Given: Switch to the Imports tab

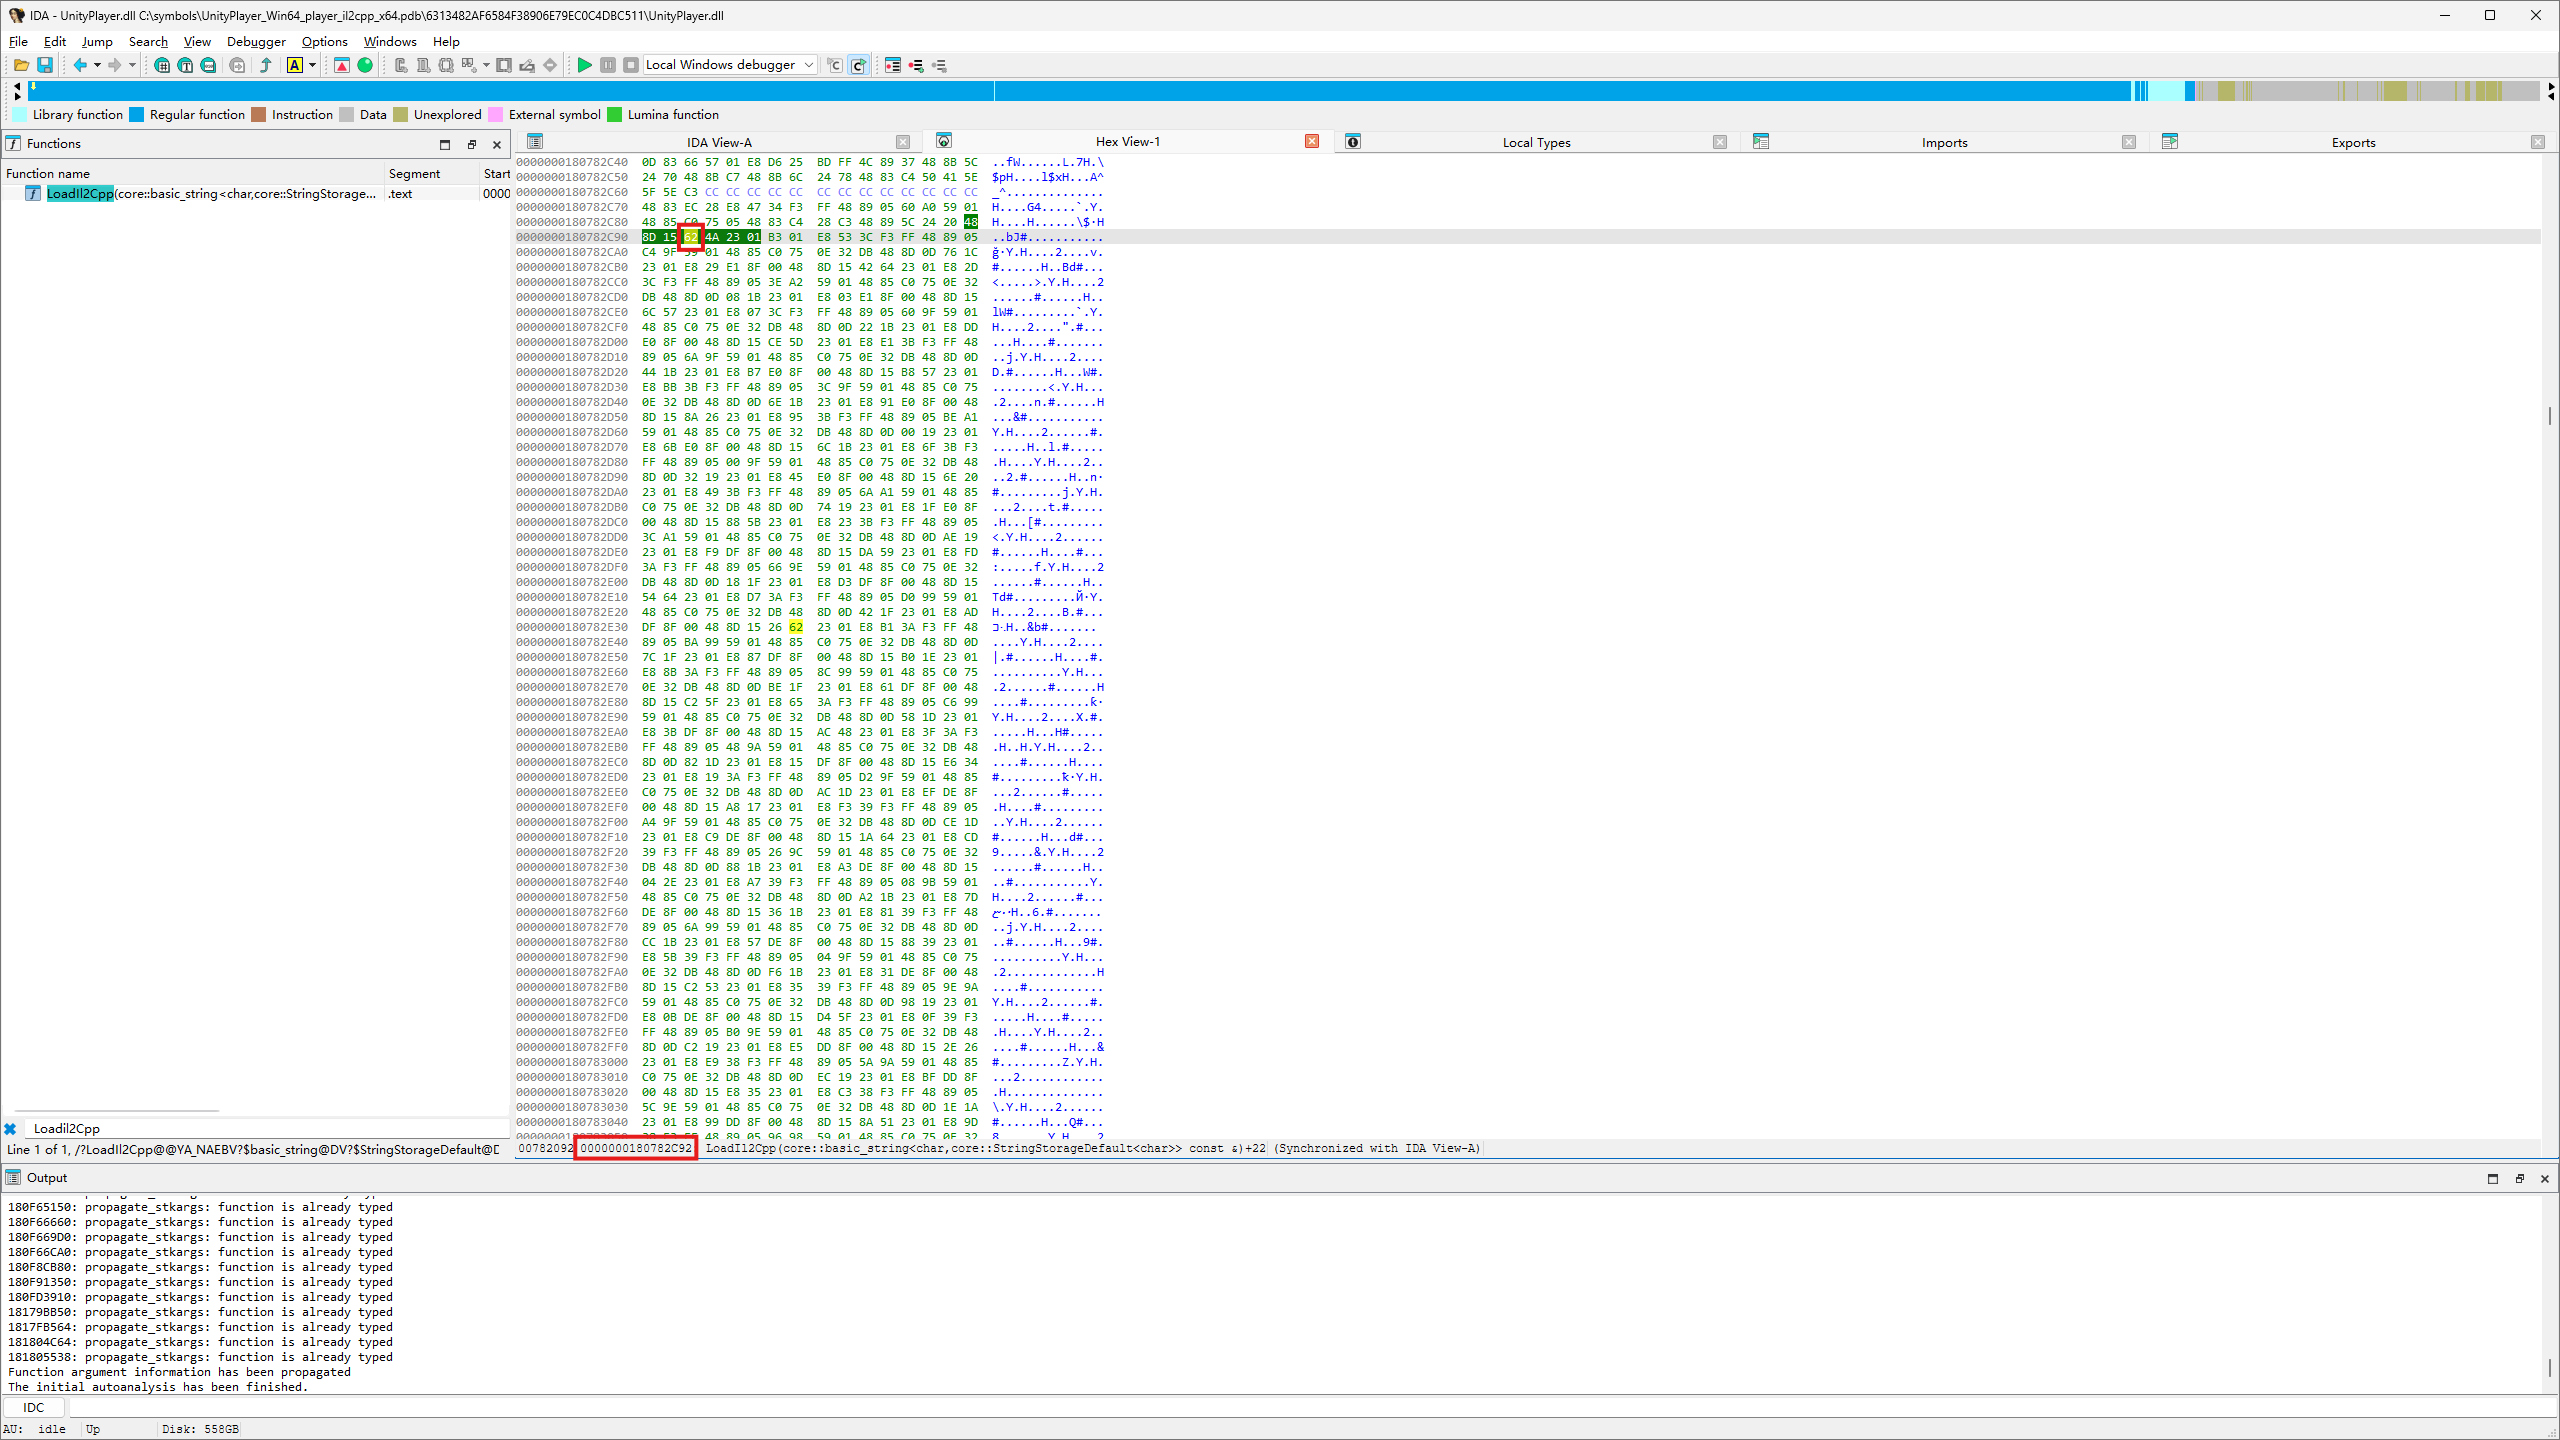Looking at the screenshot, I should point(1943,142).
